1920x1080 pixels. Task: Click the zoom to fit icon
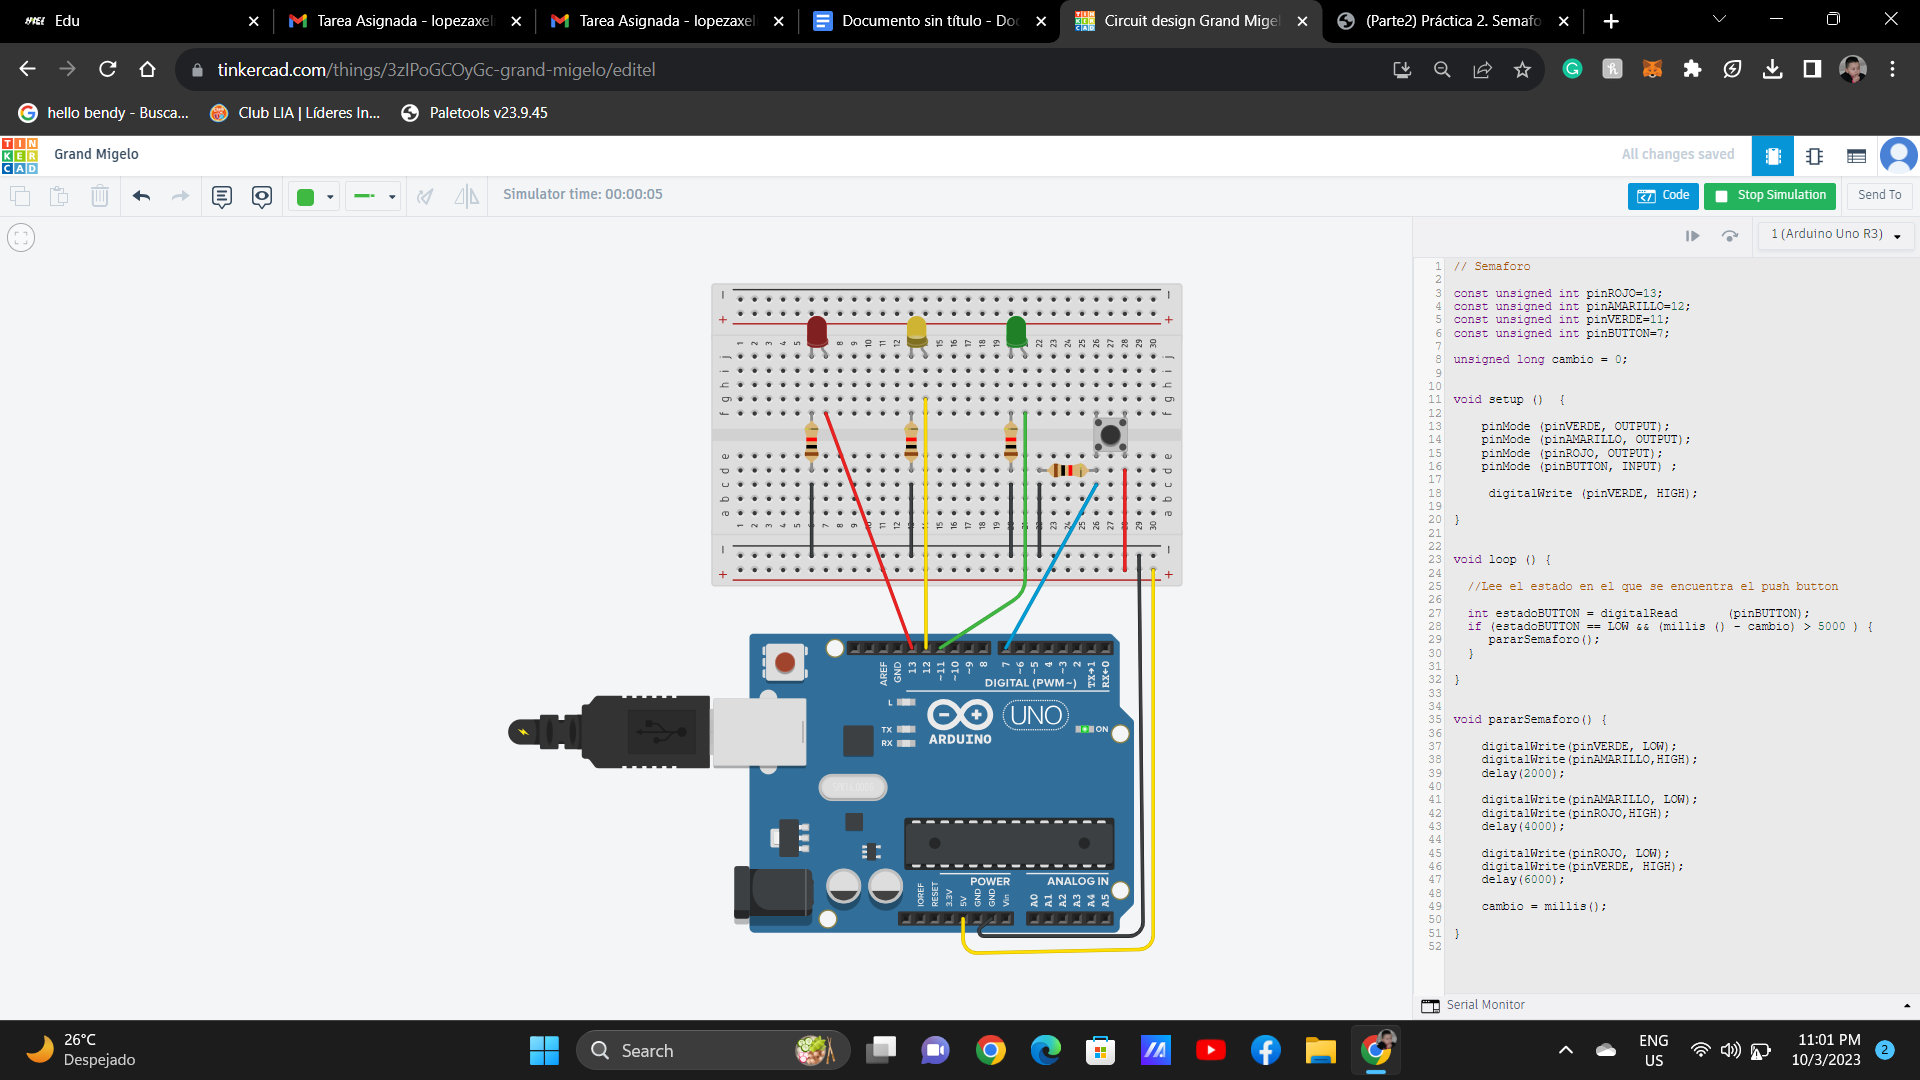pos(21,238)
